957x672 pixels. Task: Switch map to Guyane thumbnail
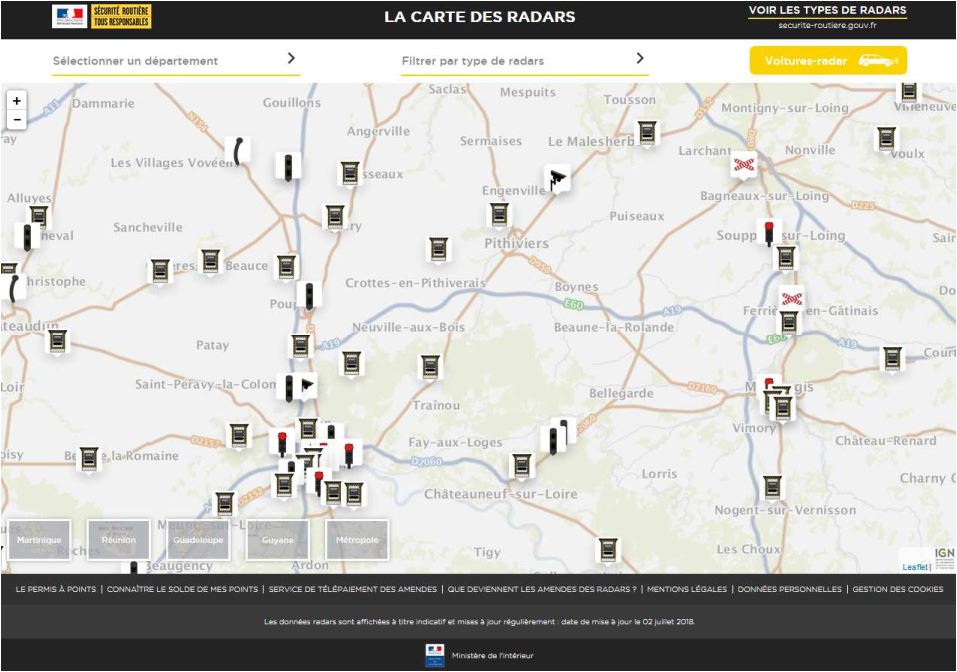tap(278, 540)
